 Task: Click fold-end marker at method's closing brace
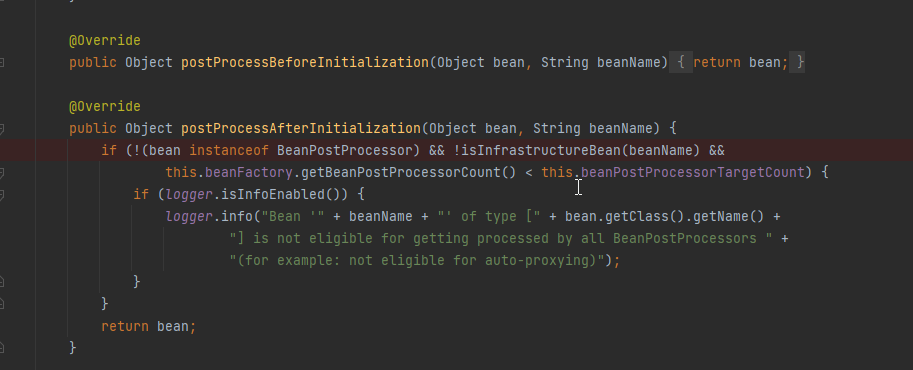[2, 348]
